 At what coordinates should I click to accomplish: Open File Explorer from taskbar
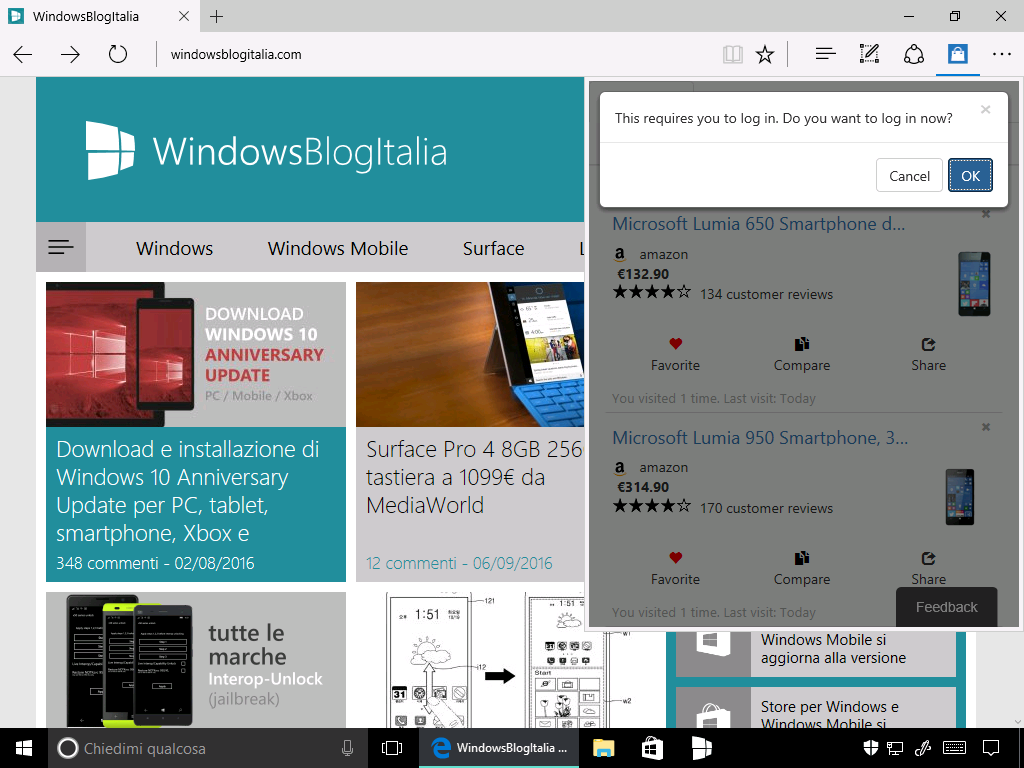tap(603, 748)
